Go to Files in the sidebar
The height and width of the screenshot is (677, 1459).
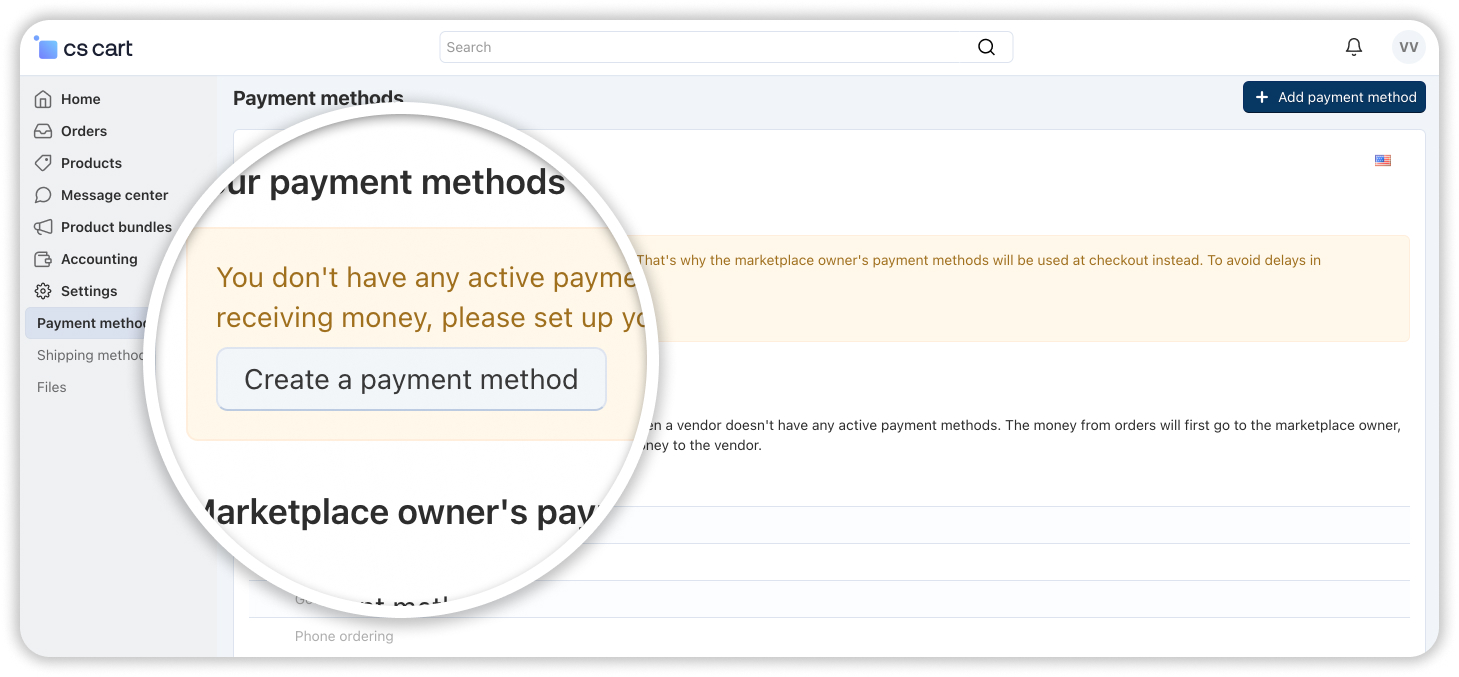point(52,387)
